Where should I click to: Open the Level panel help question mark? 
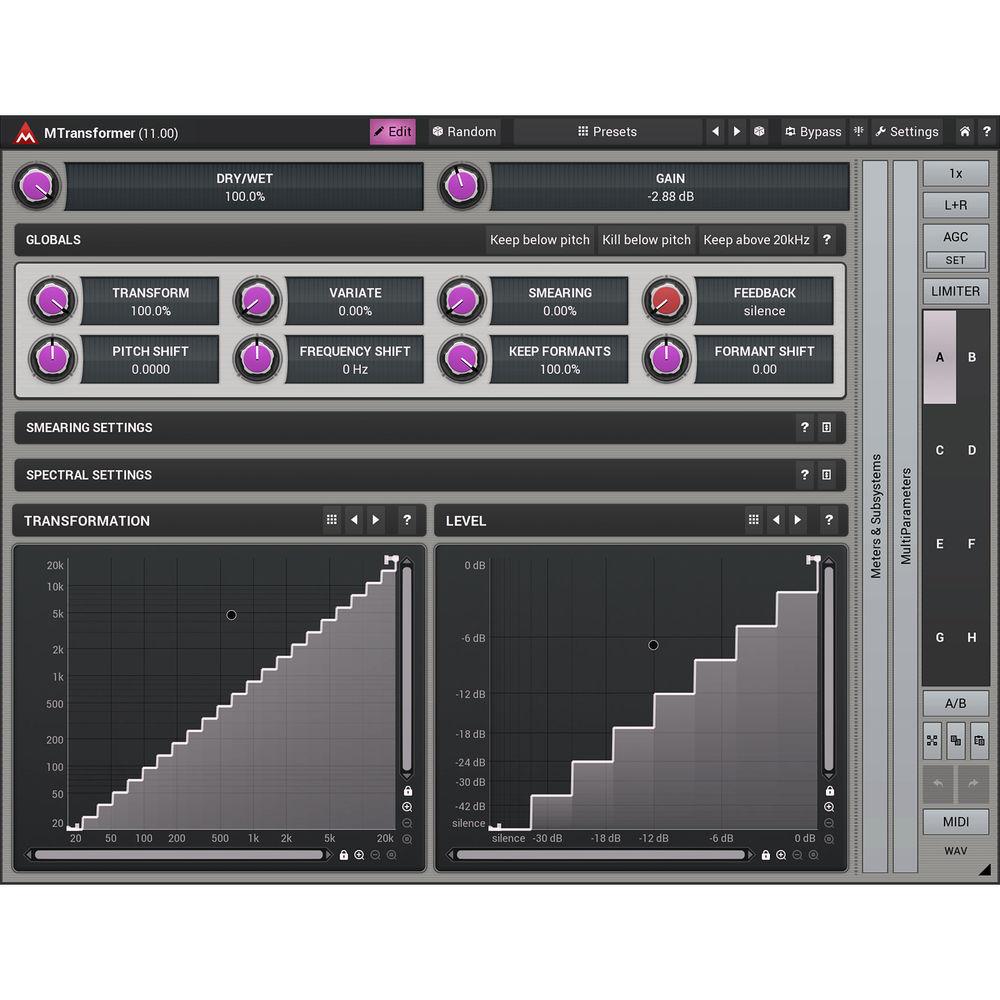828,519
